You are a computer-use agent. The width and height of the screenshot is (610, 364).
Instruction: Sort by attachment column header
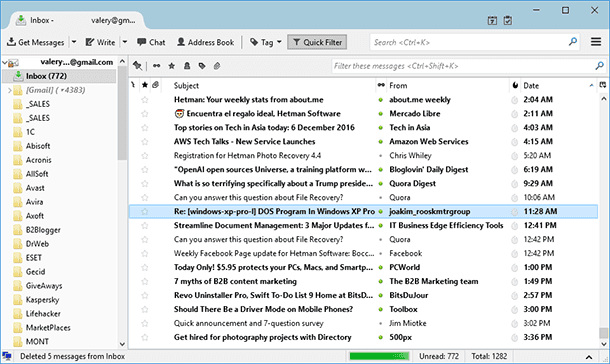pos(156,85)
